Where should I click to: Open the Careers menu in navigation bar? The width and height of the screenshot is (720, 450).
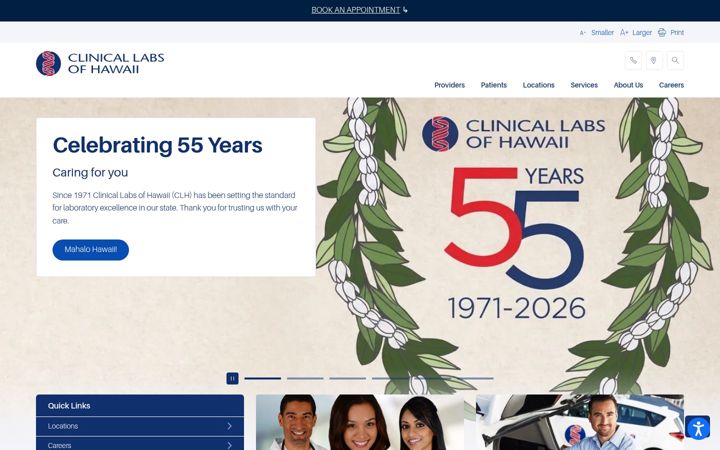click(671, 85)
